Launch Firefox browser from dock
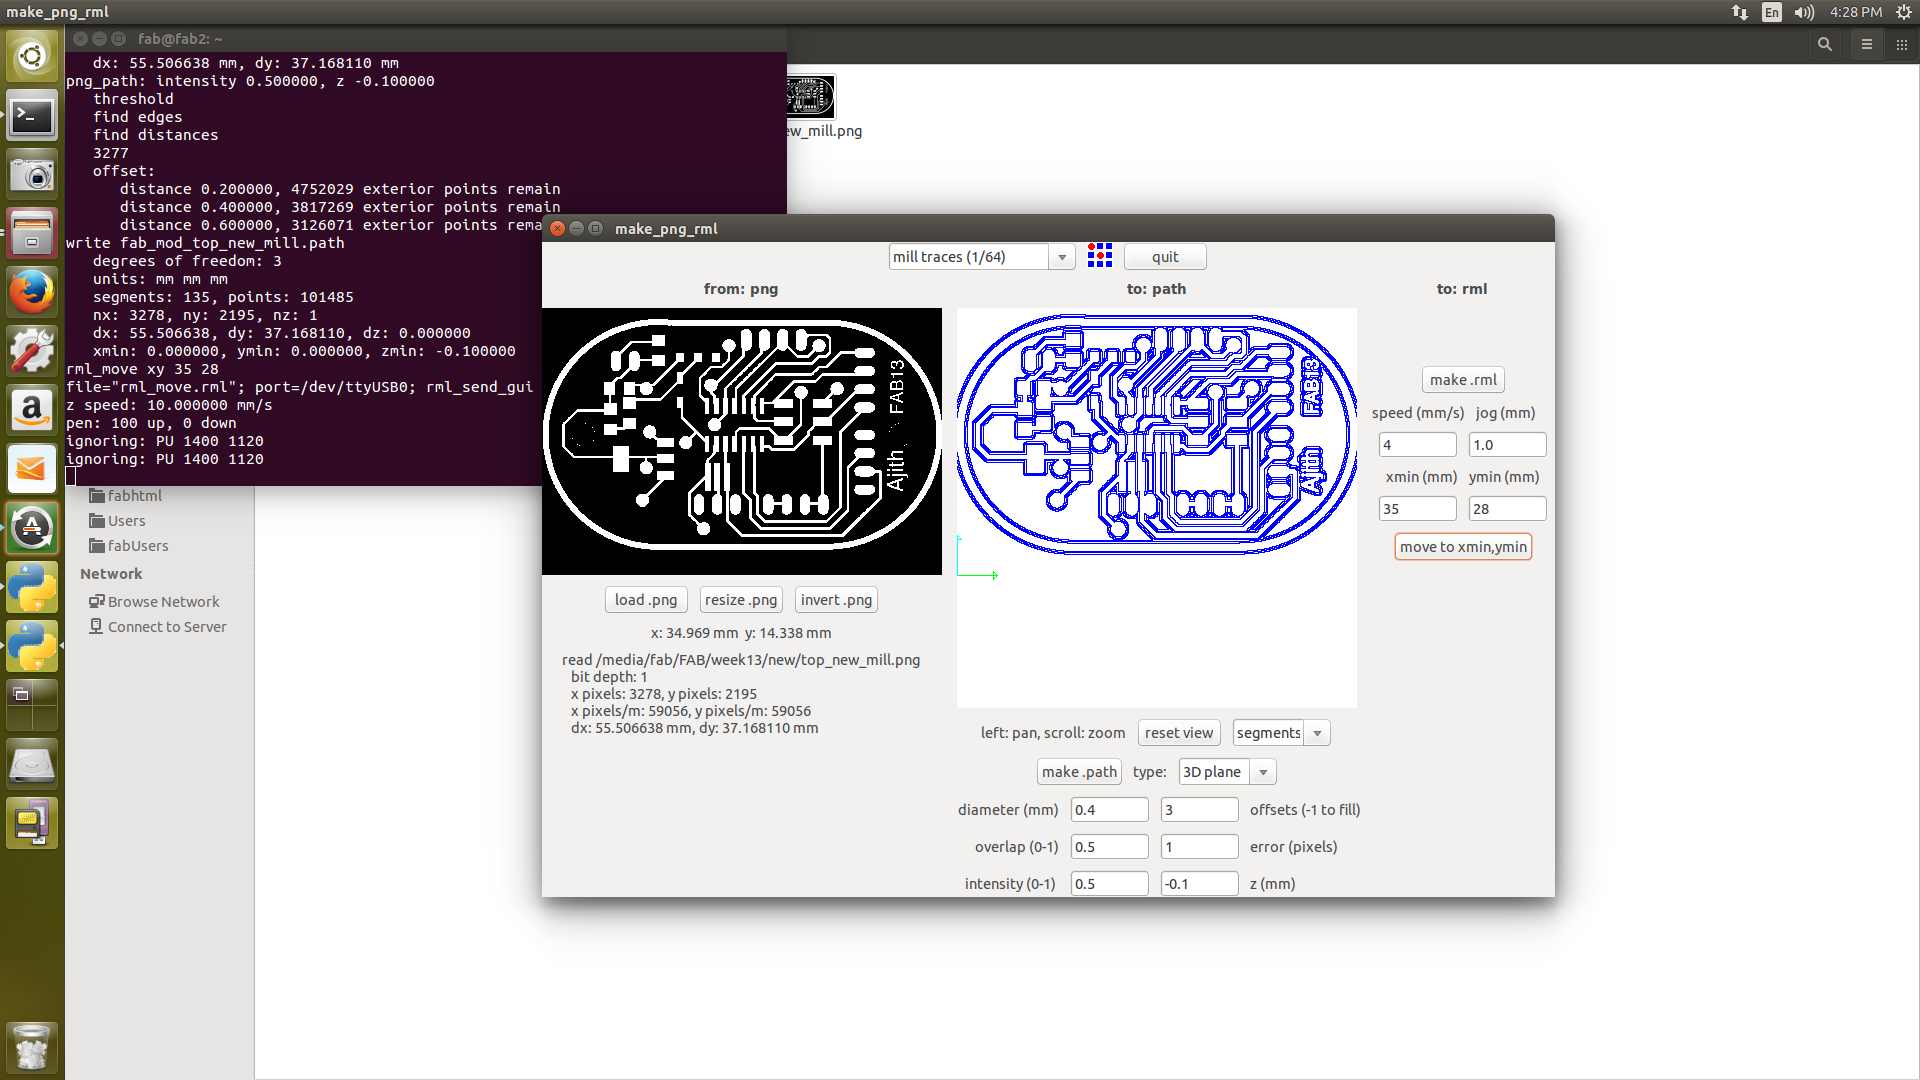The width and height of the screenshot is (1920, 1080). [x=32, y=292]
